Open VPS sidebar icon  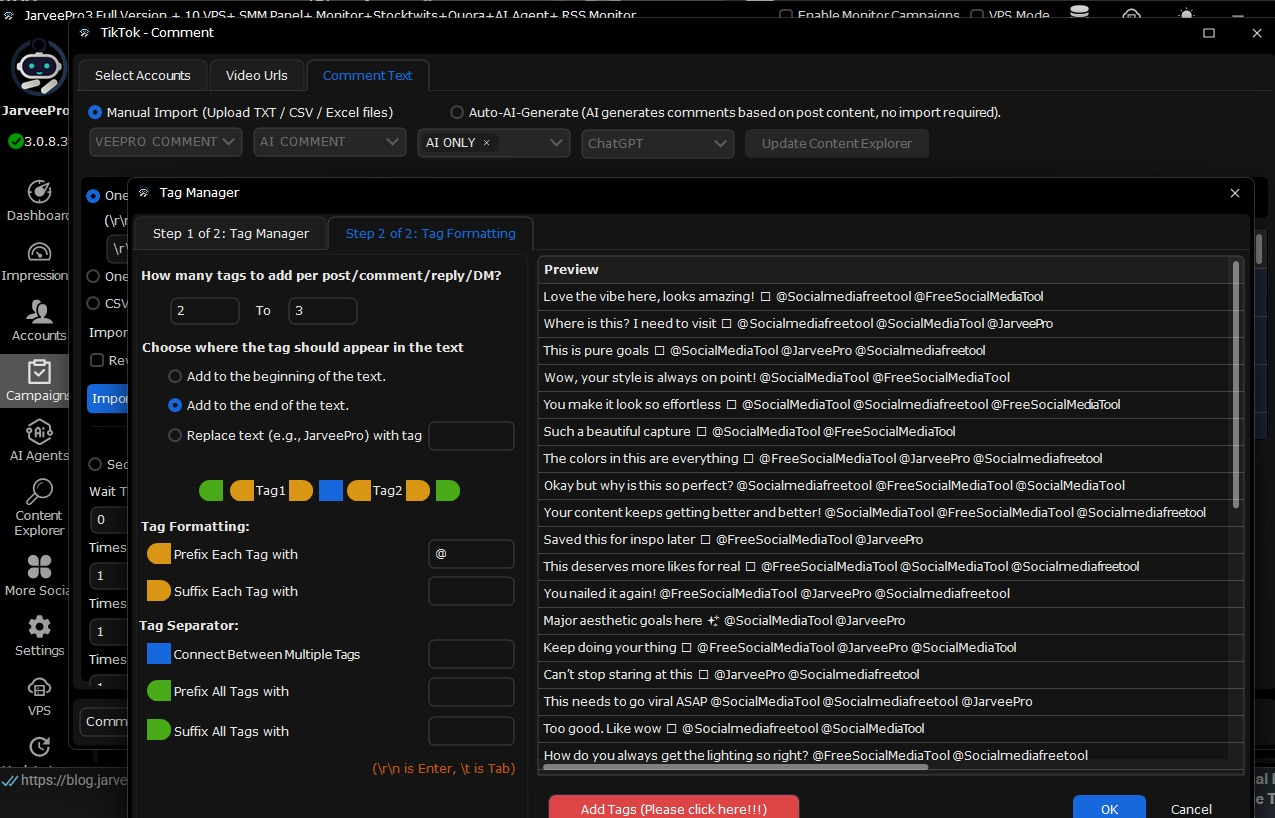[39, 688]
